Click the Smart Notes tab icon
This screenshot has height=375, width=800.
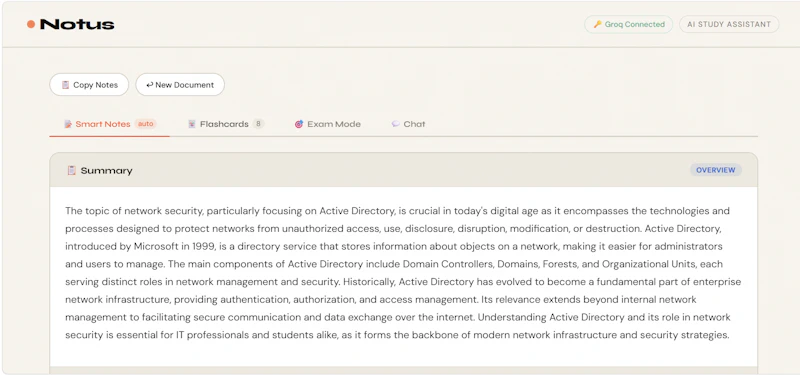pos(68,124)
